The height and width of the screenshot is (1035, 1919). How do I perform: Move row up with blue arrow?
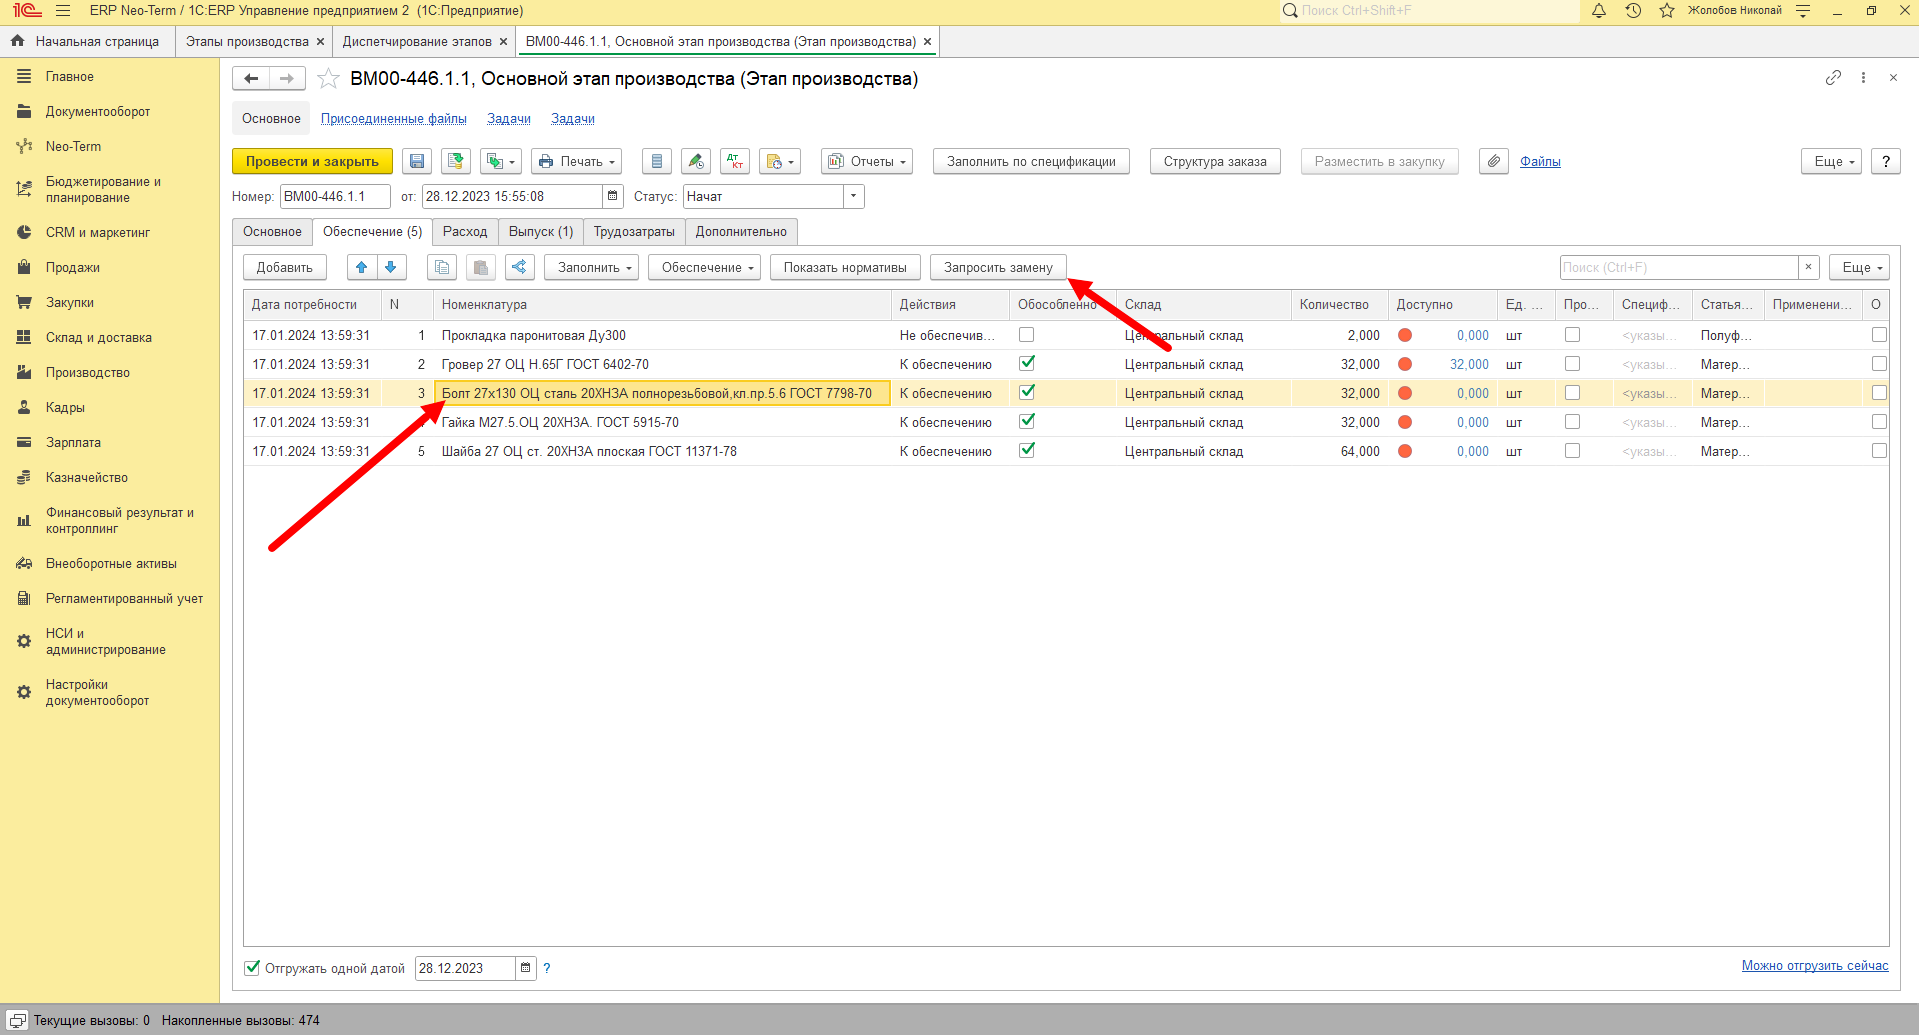coord(362,267)
